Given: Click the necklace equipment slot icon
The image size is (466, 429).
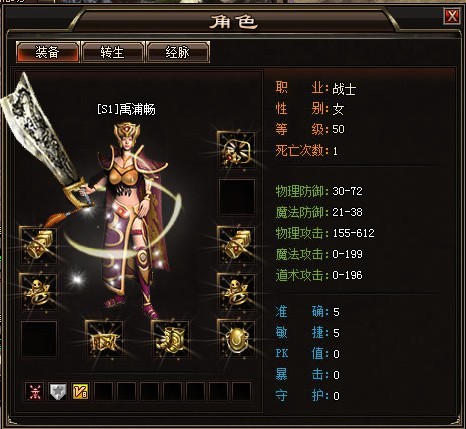Looking at the screenshot, I should tap(236, 150).
